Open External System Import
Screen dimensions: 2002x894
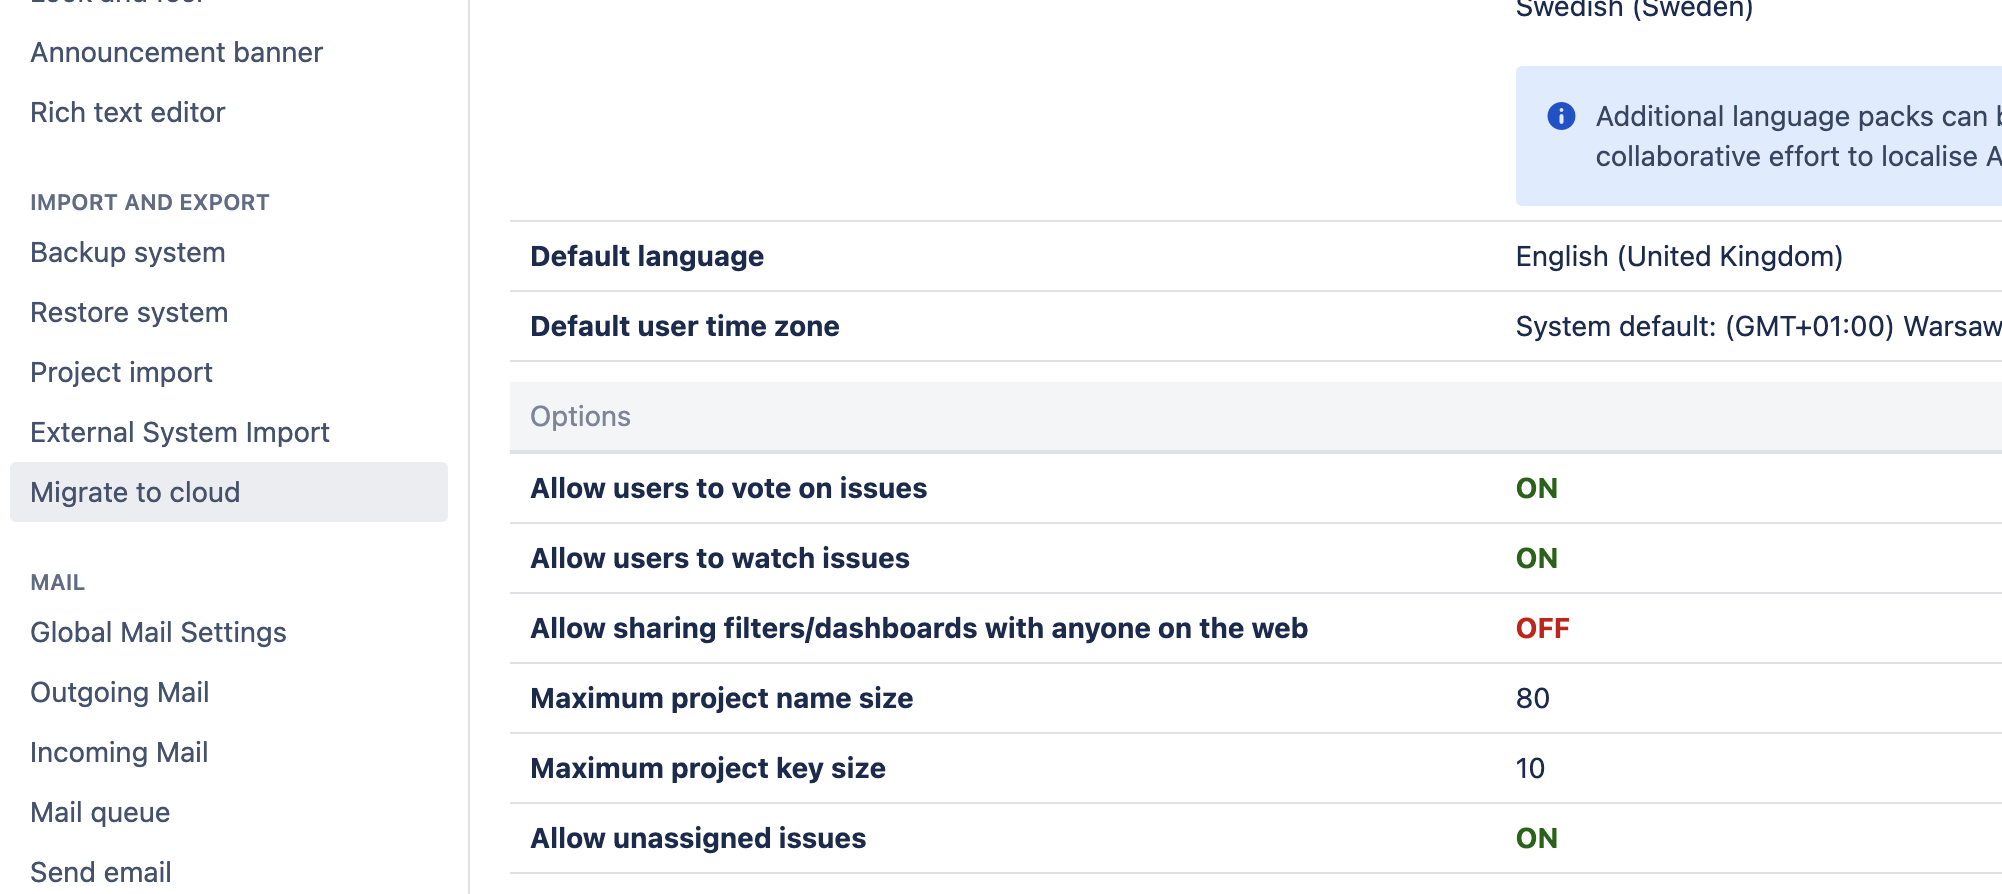(180, 432)
